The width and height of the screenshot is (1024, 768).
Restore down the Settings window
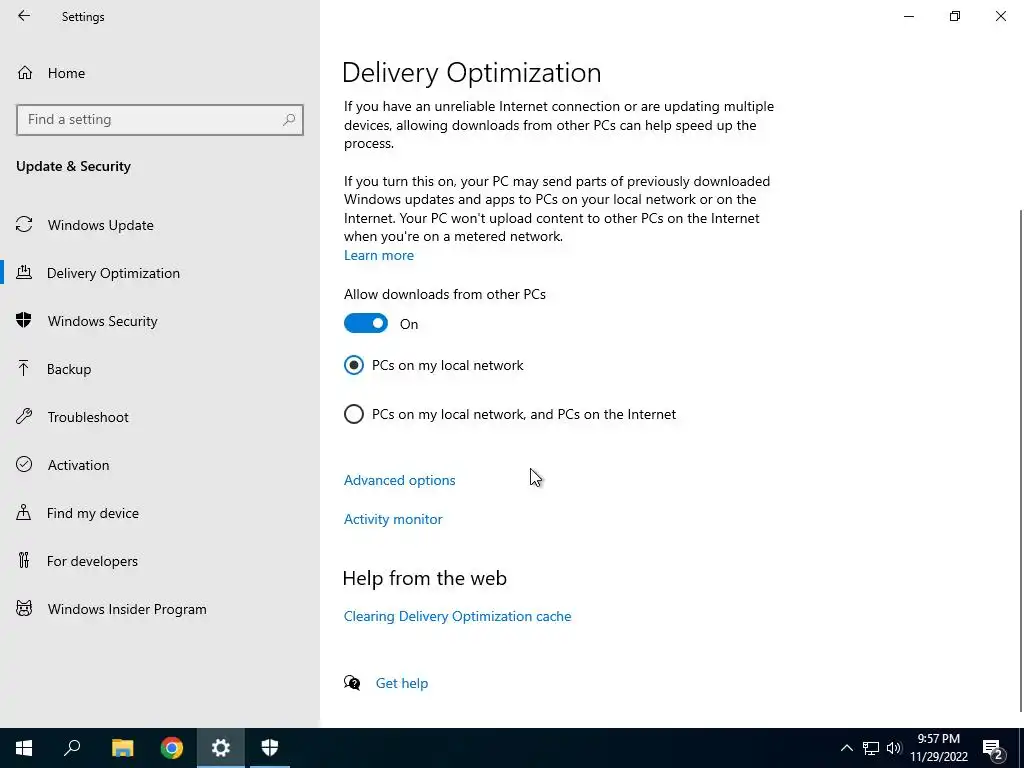[955, 16]
